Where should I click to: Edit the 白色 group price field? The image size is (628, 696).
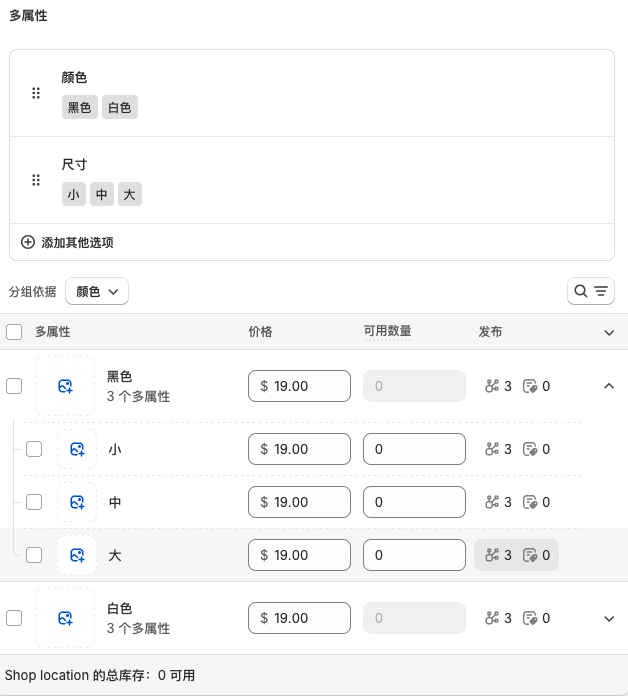click(300, 618)
